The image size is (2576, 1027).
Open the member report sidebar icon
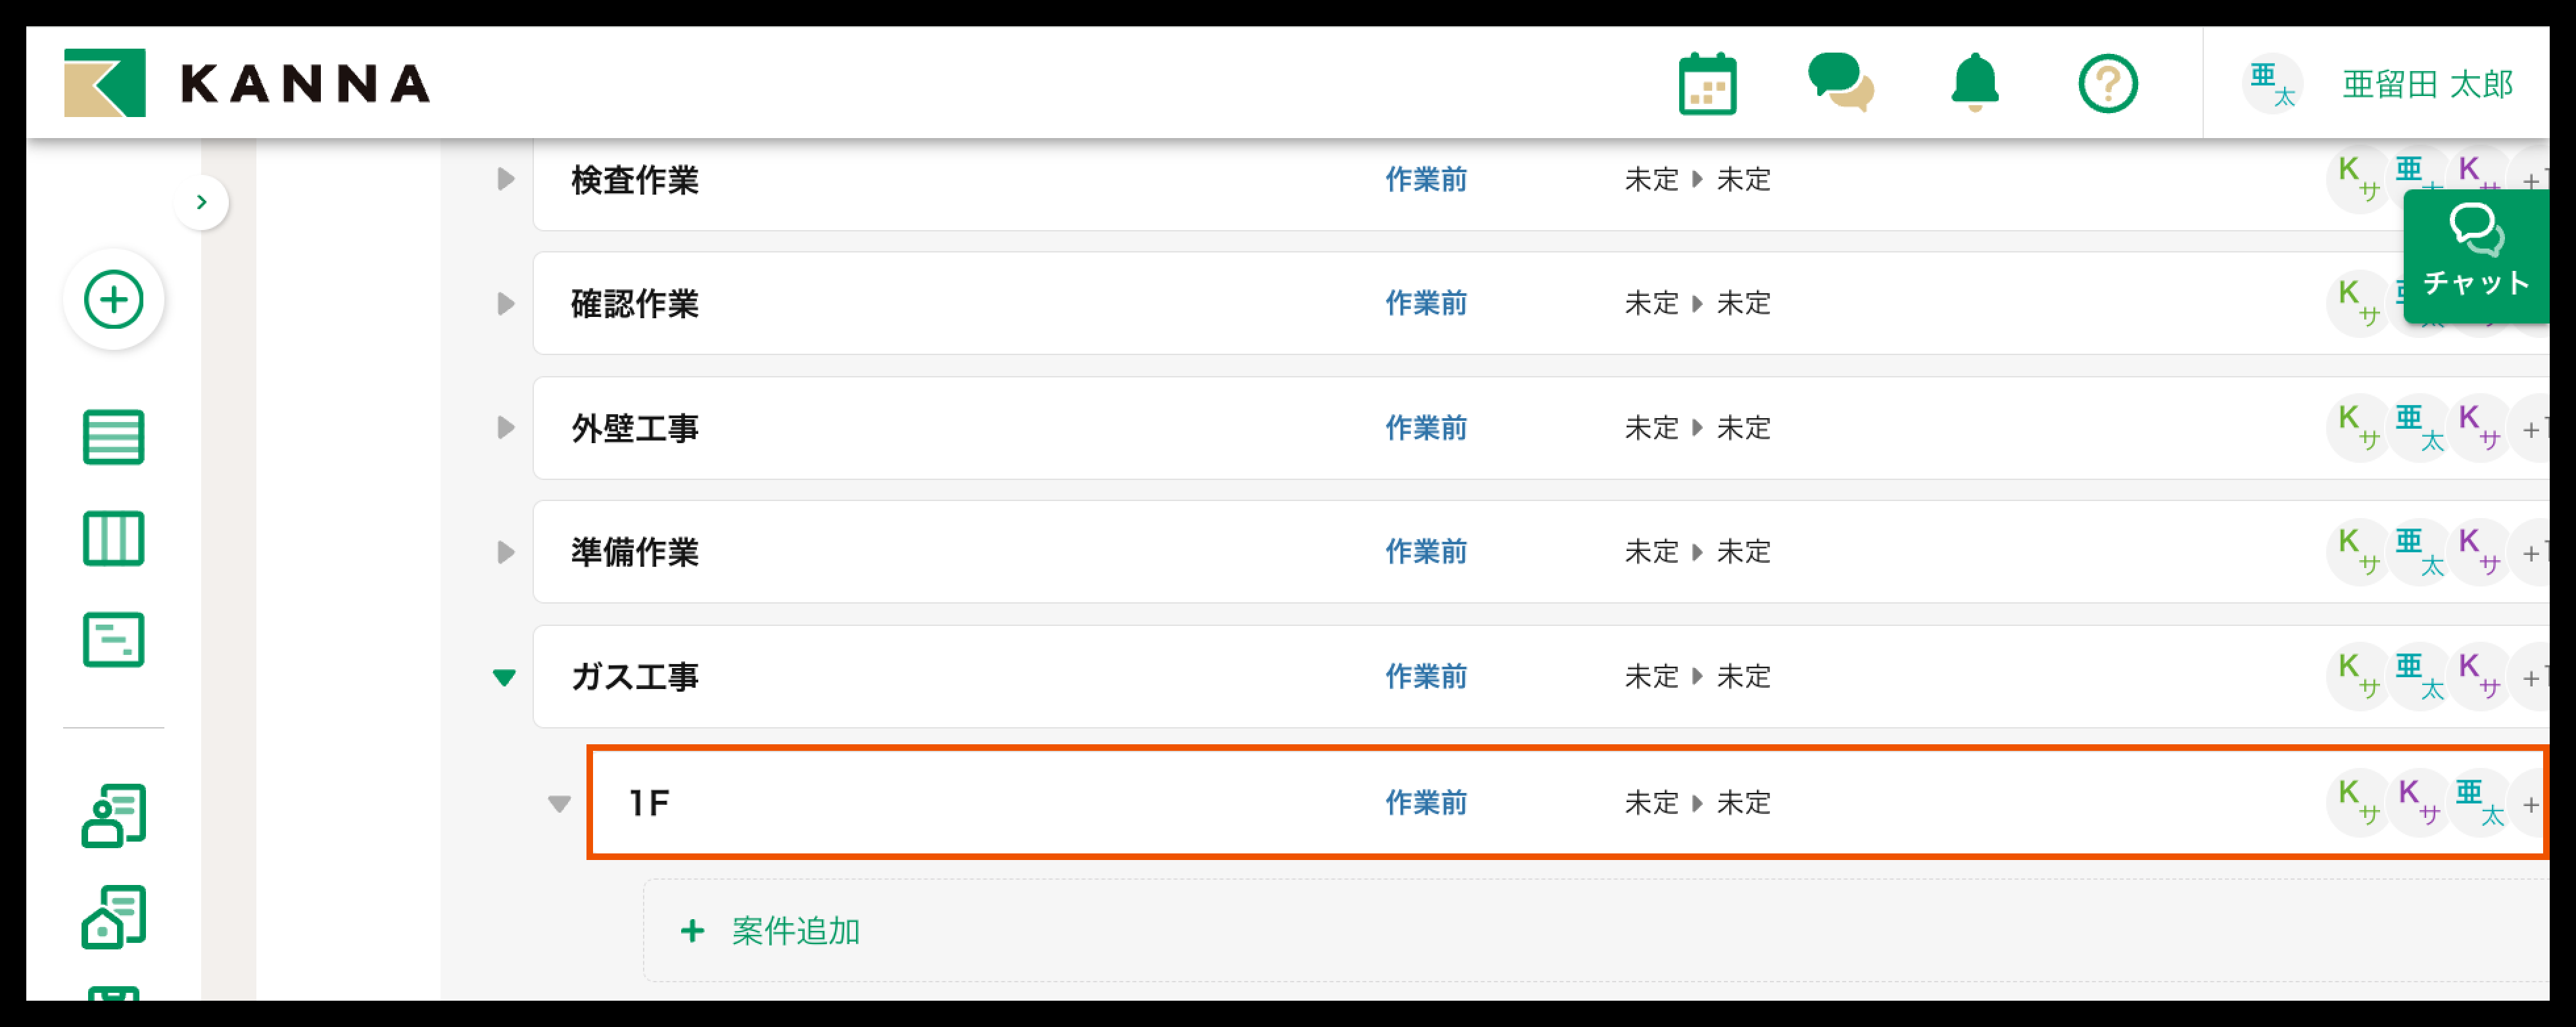(114, 815)
